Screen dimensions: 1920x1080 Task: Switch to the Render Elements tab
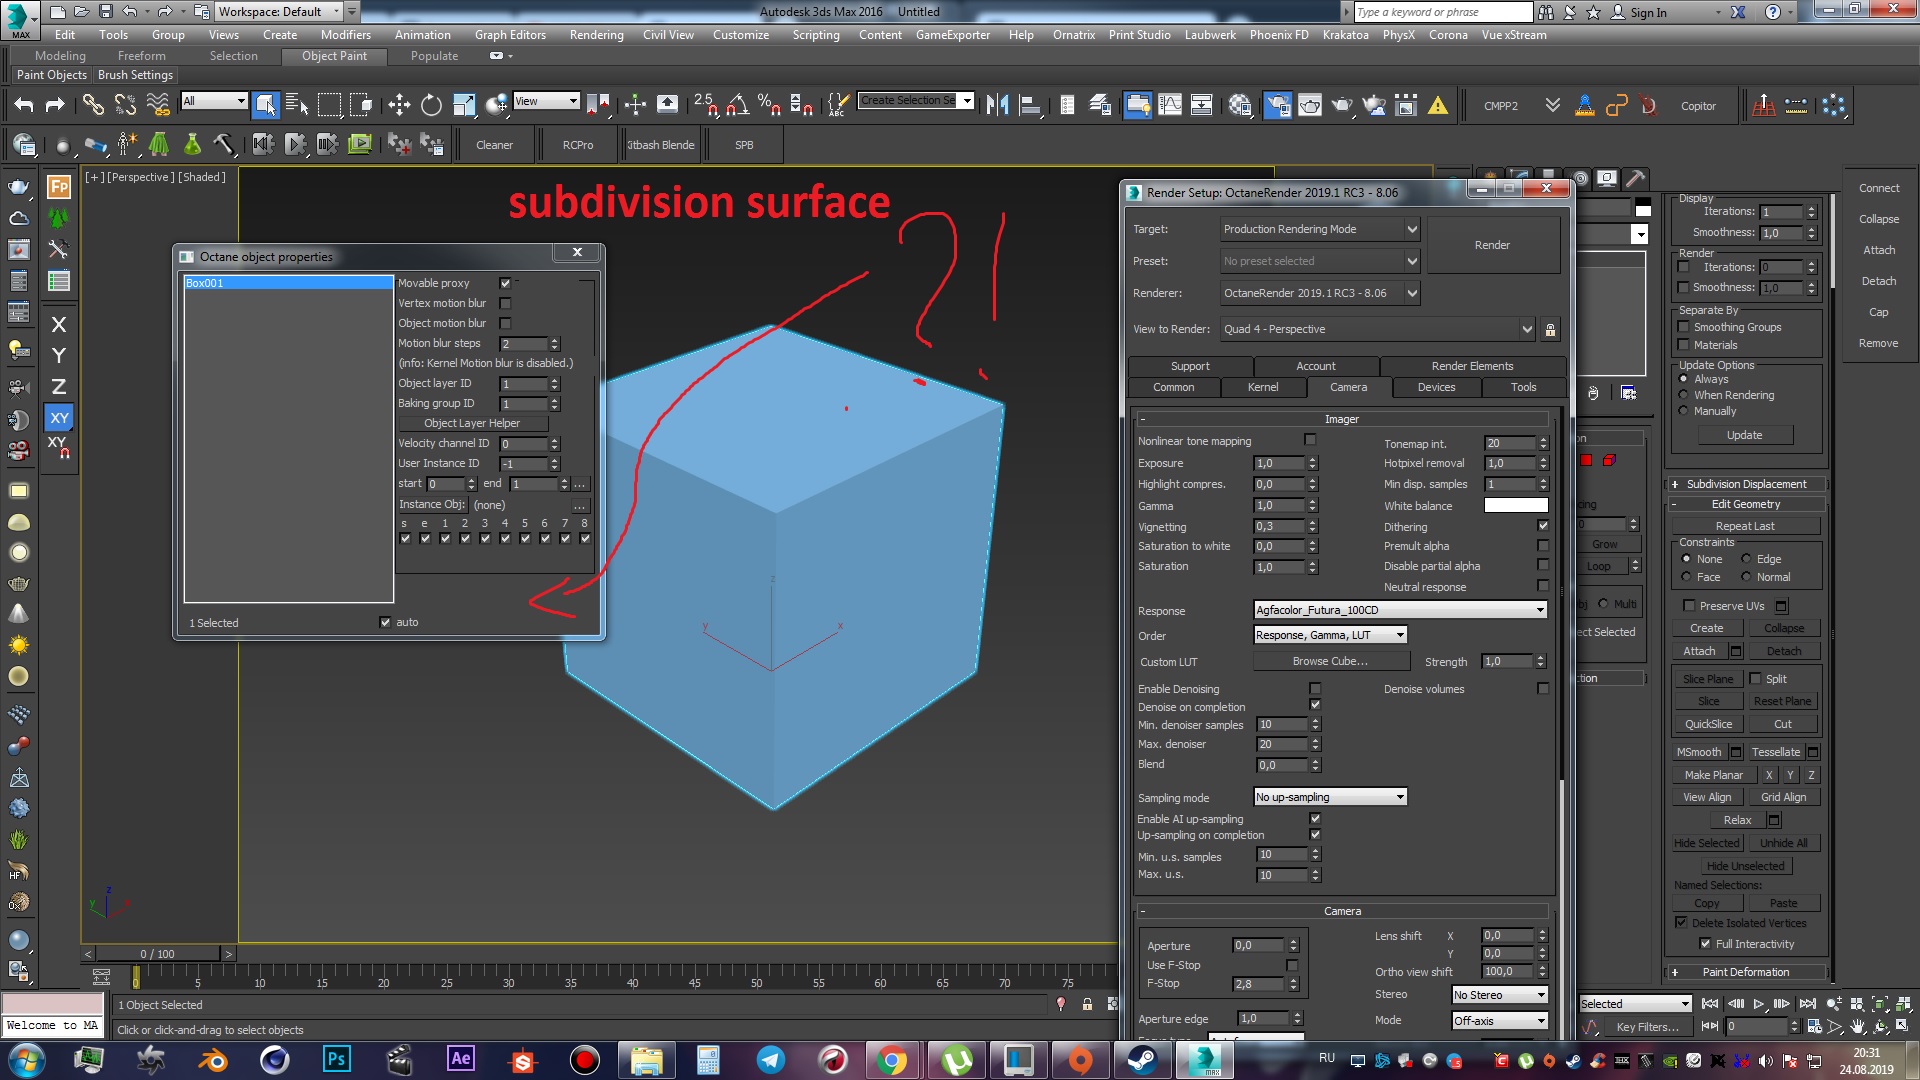tap(1472, 366)
